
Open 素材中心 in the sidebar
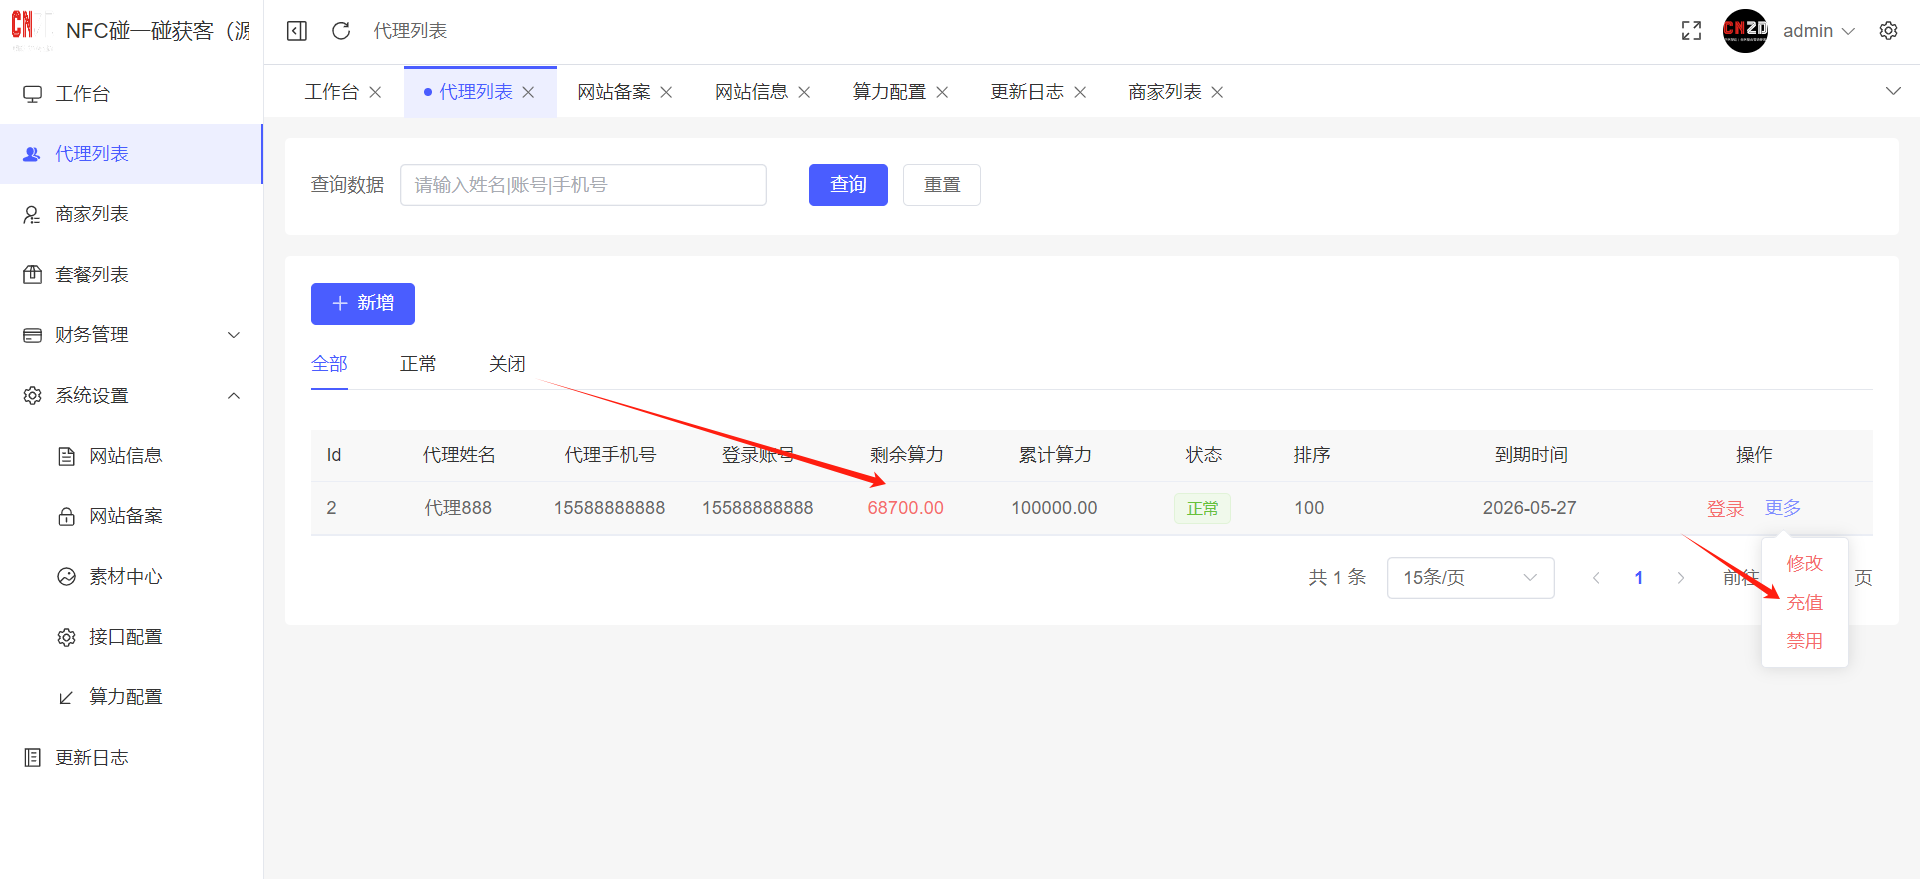(x=125, y=577)
